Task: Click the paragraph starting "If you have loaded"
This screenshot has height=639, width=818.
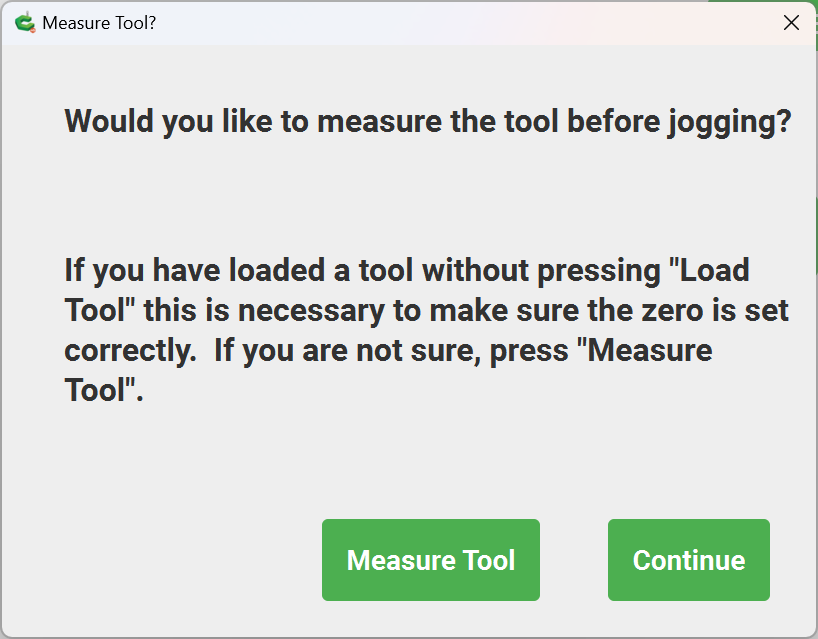Action: coord(427,330)
